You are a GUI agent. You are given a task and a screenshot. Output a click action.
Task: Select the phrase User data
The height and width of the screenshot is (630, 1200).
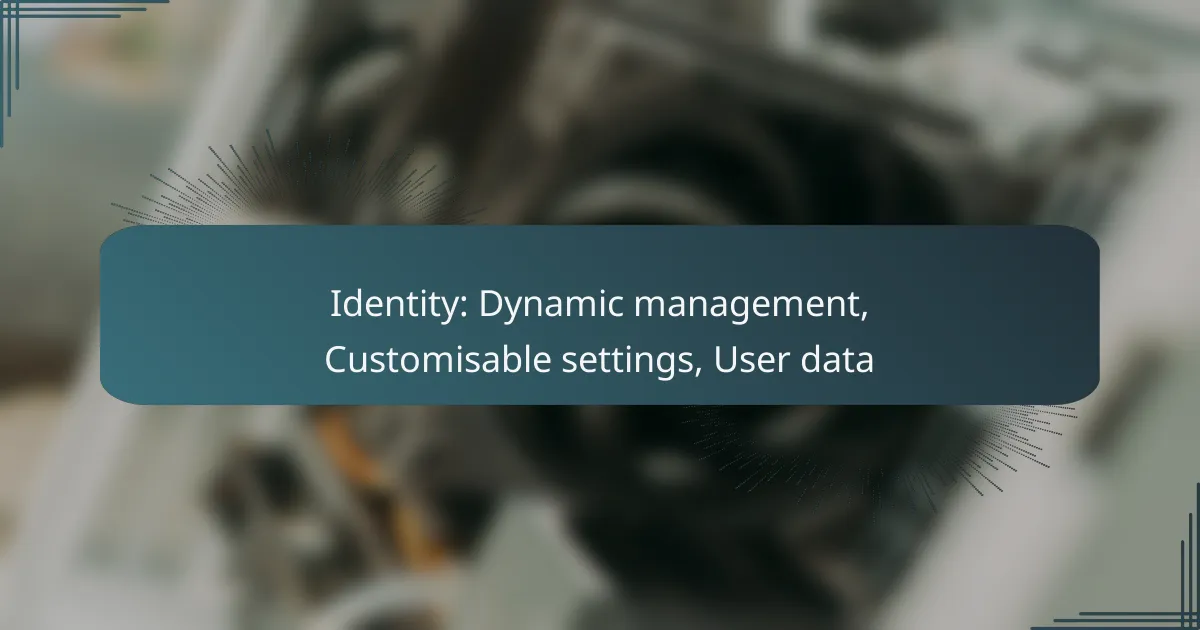click(795, 360)
